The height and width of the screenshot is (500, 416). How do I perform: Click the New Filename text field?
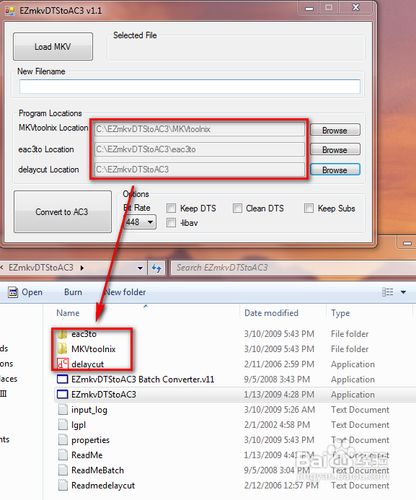(190, 87)
